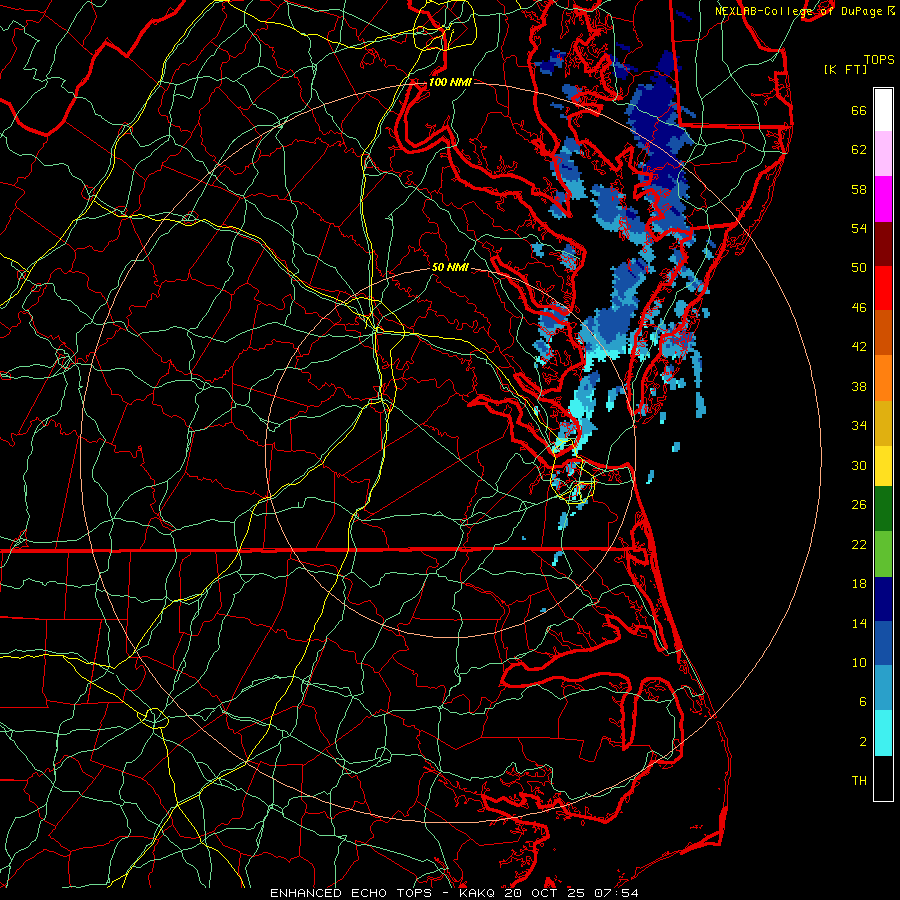Click the gold legend swatch
The width and height of the screenshot is (900, 900).
883,424
